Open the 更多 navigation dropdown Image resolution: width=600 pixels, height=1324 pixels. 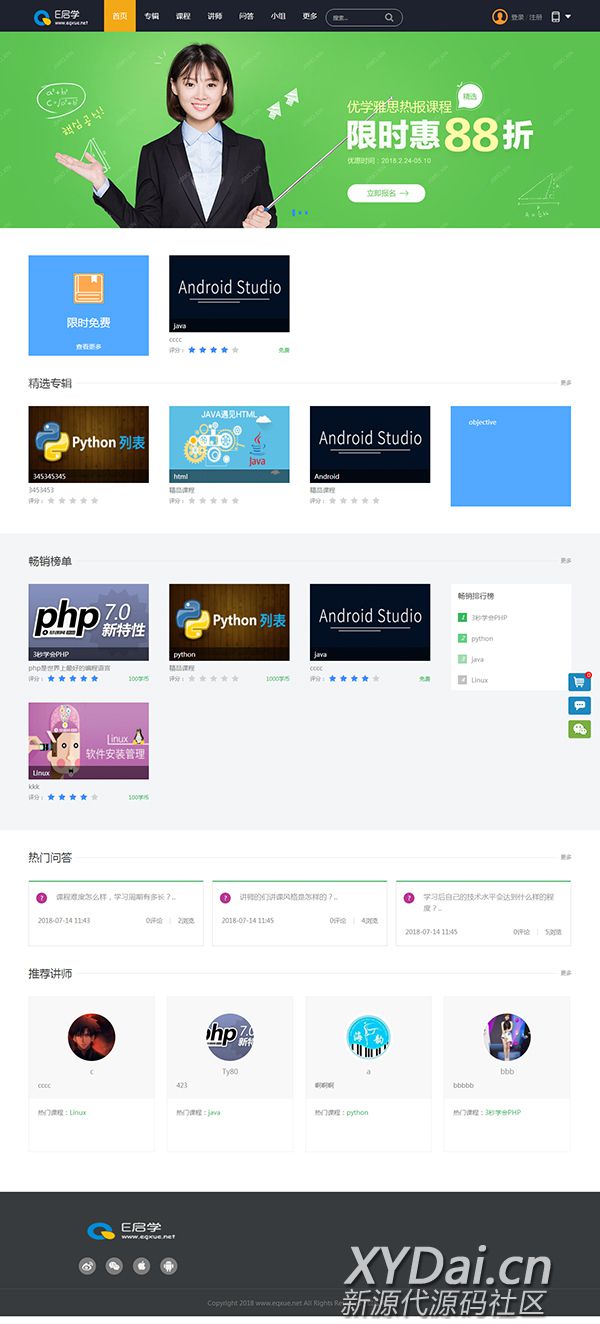tap(310, 16)
